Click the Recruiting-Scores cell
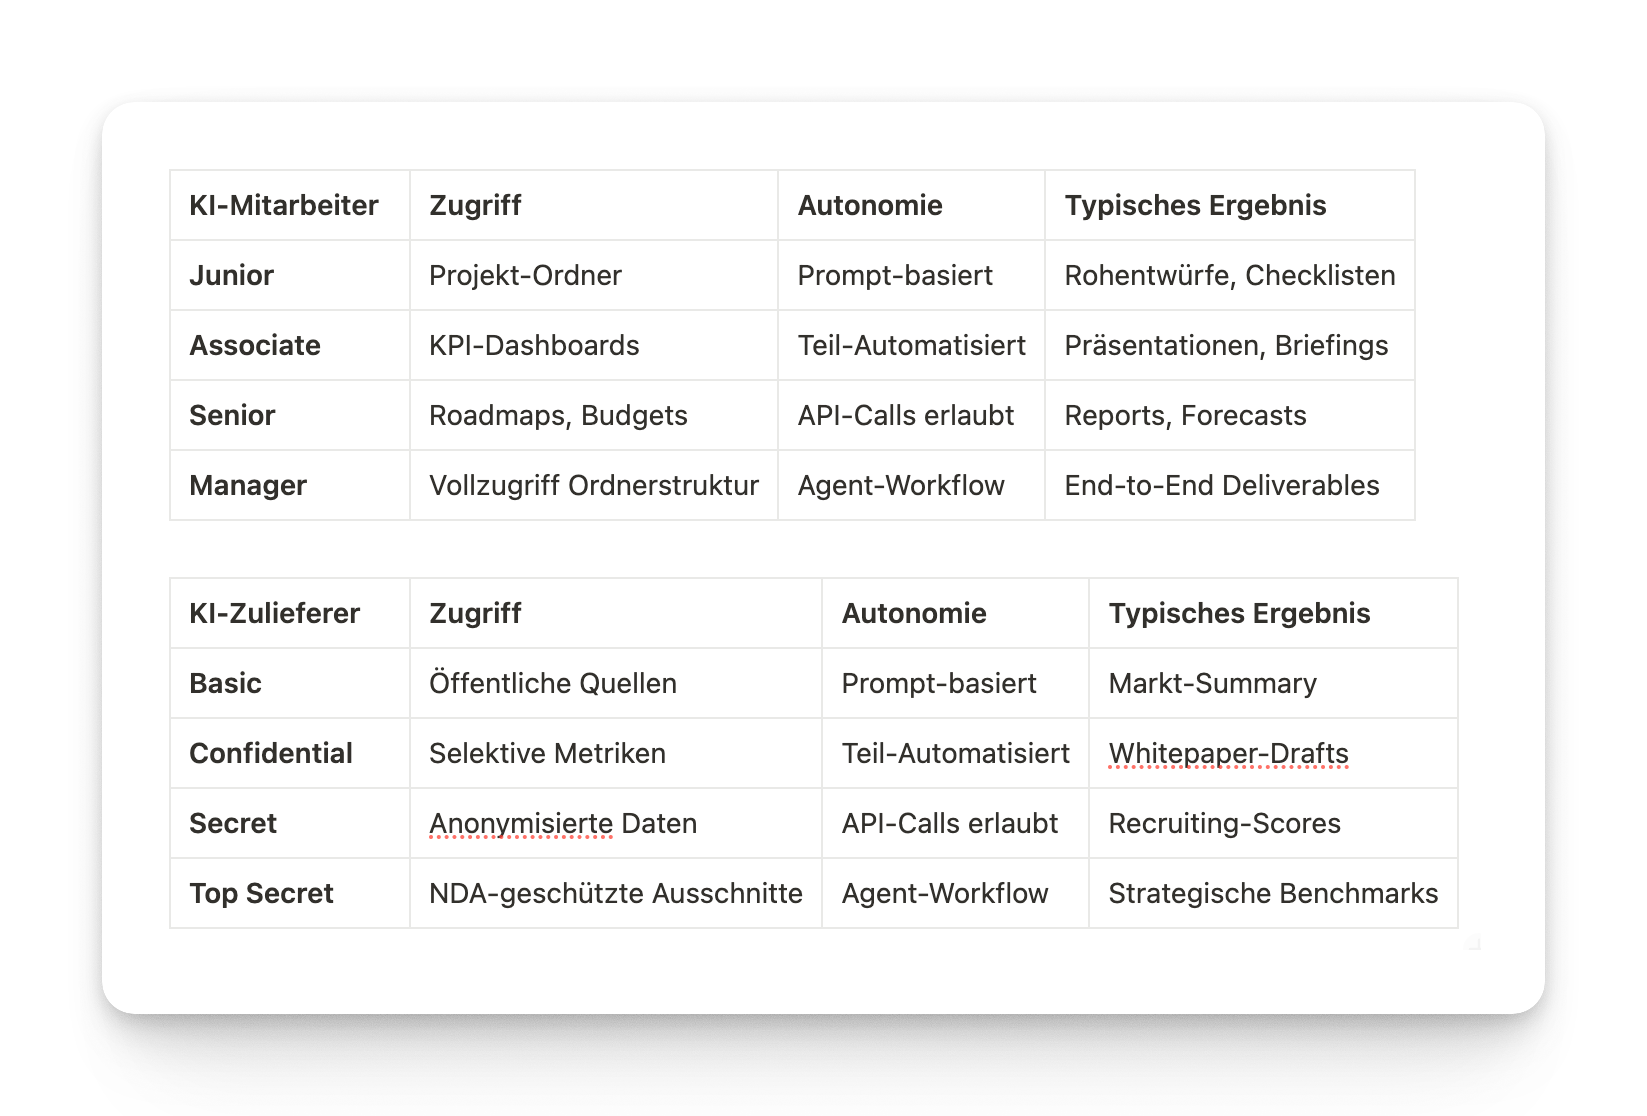Image resolution: width=1647 pixels, height=1116 pixels. [1273, 823]
